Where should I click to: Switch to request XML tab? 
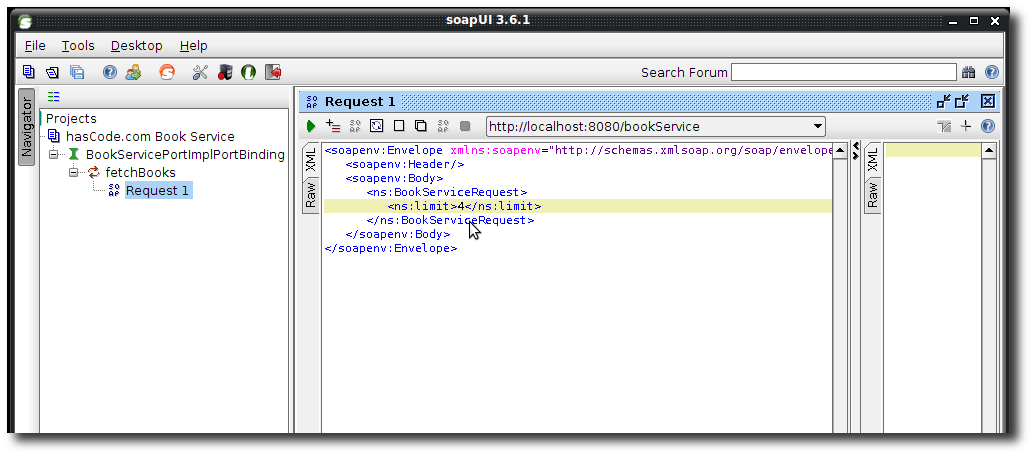point(311,159)
